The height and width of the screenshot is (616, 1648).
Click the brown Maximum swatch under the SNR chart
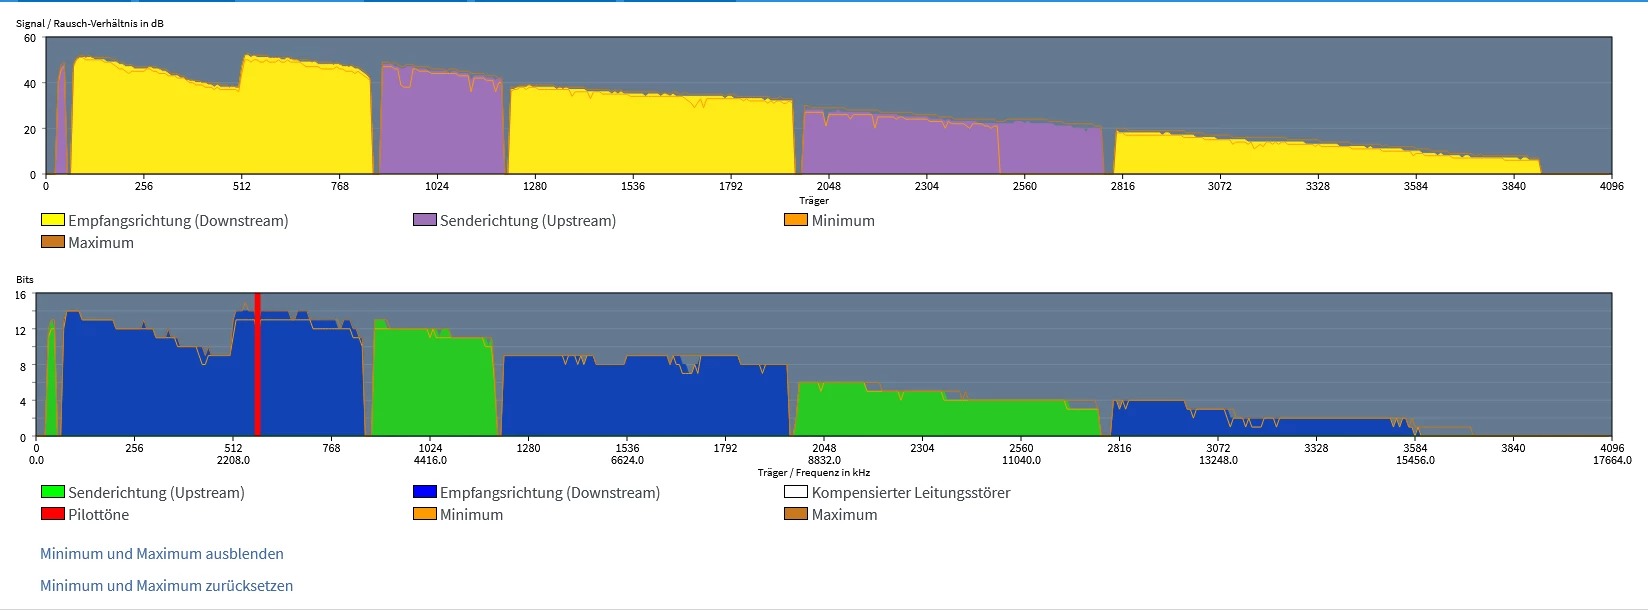click(x=52, y=242)
